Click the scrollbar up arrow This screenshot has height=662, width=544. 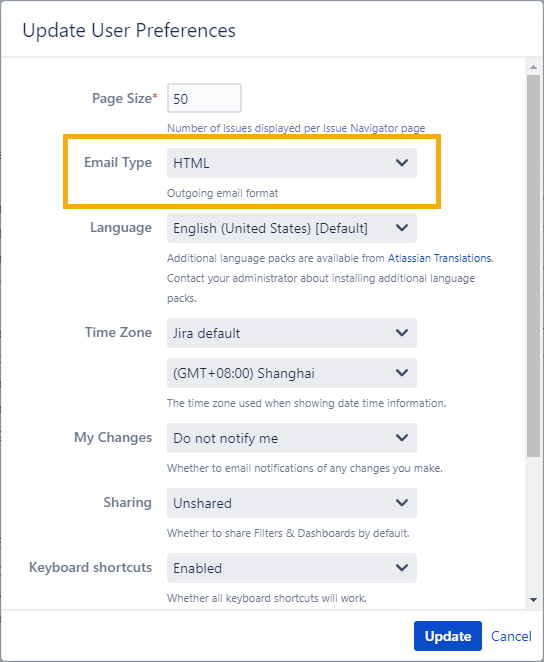pyautogui.click(x=533, y=67)
